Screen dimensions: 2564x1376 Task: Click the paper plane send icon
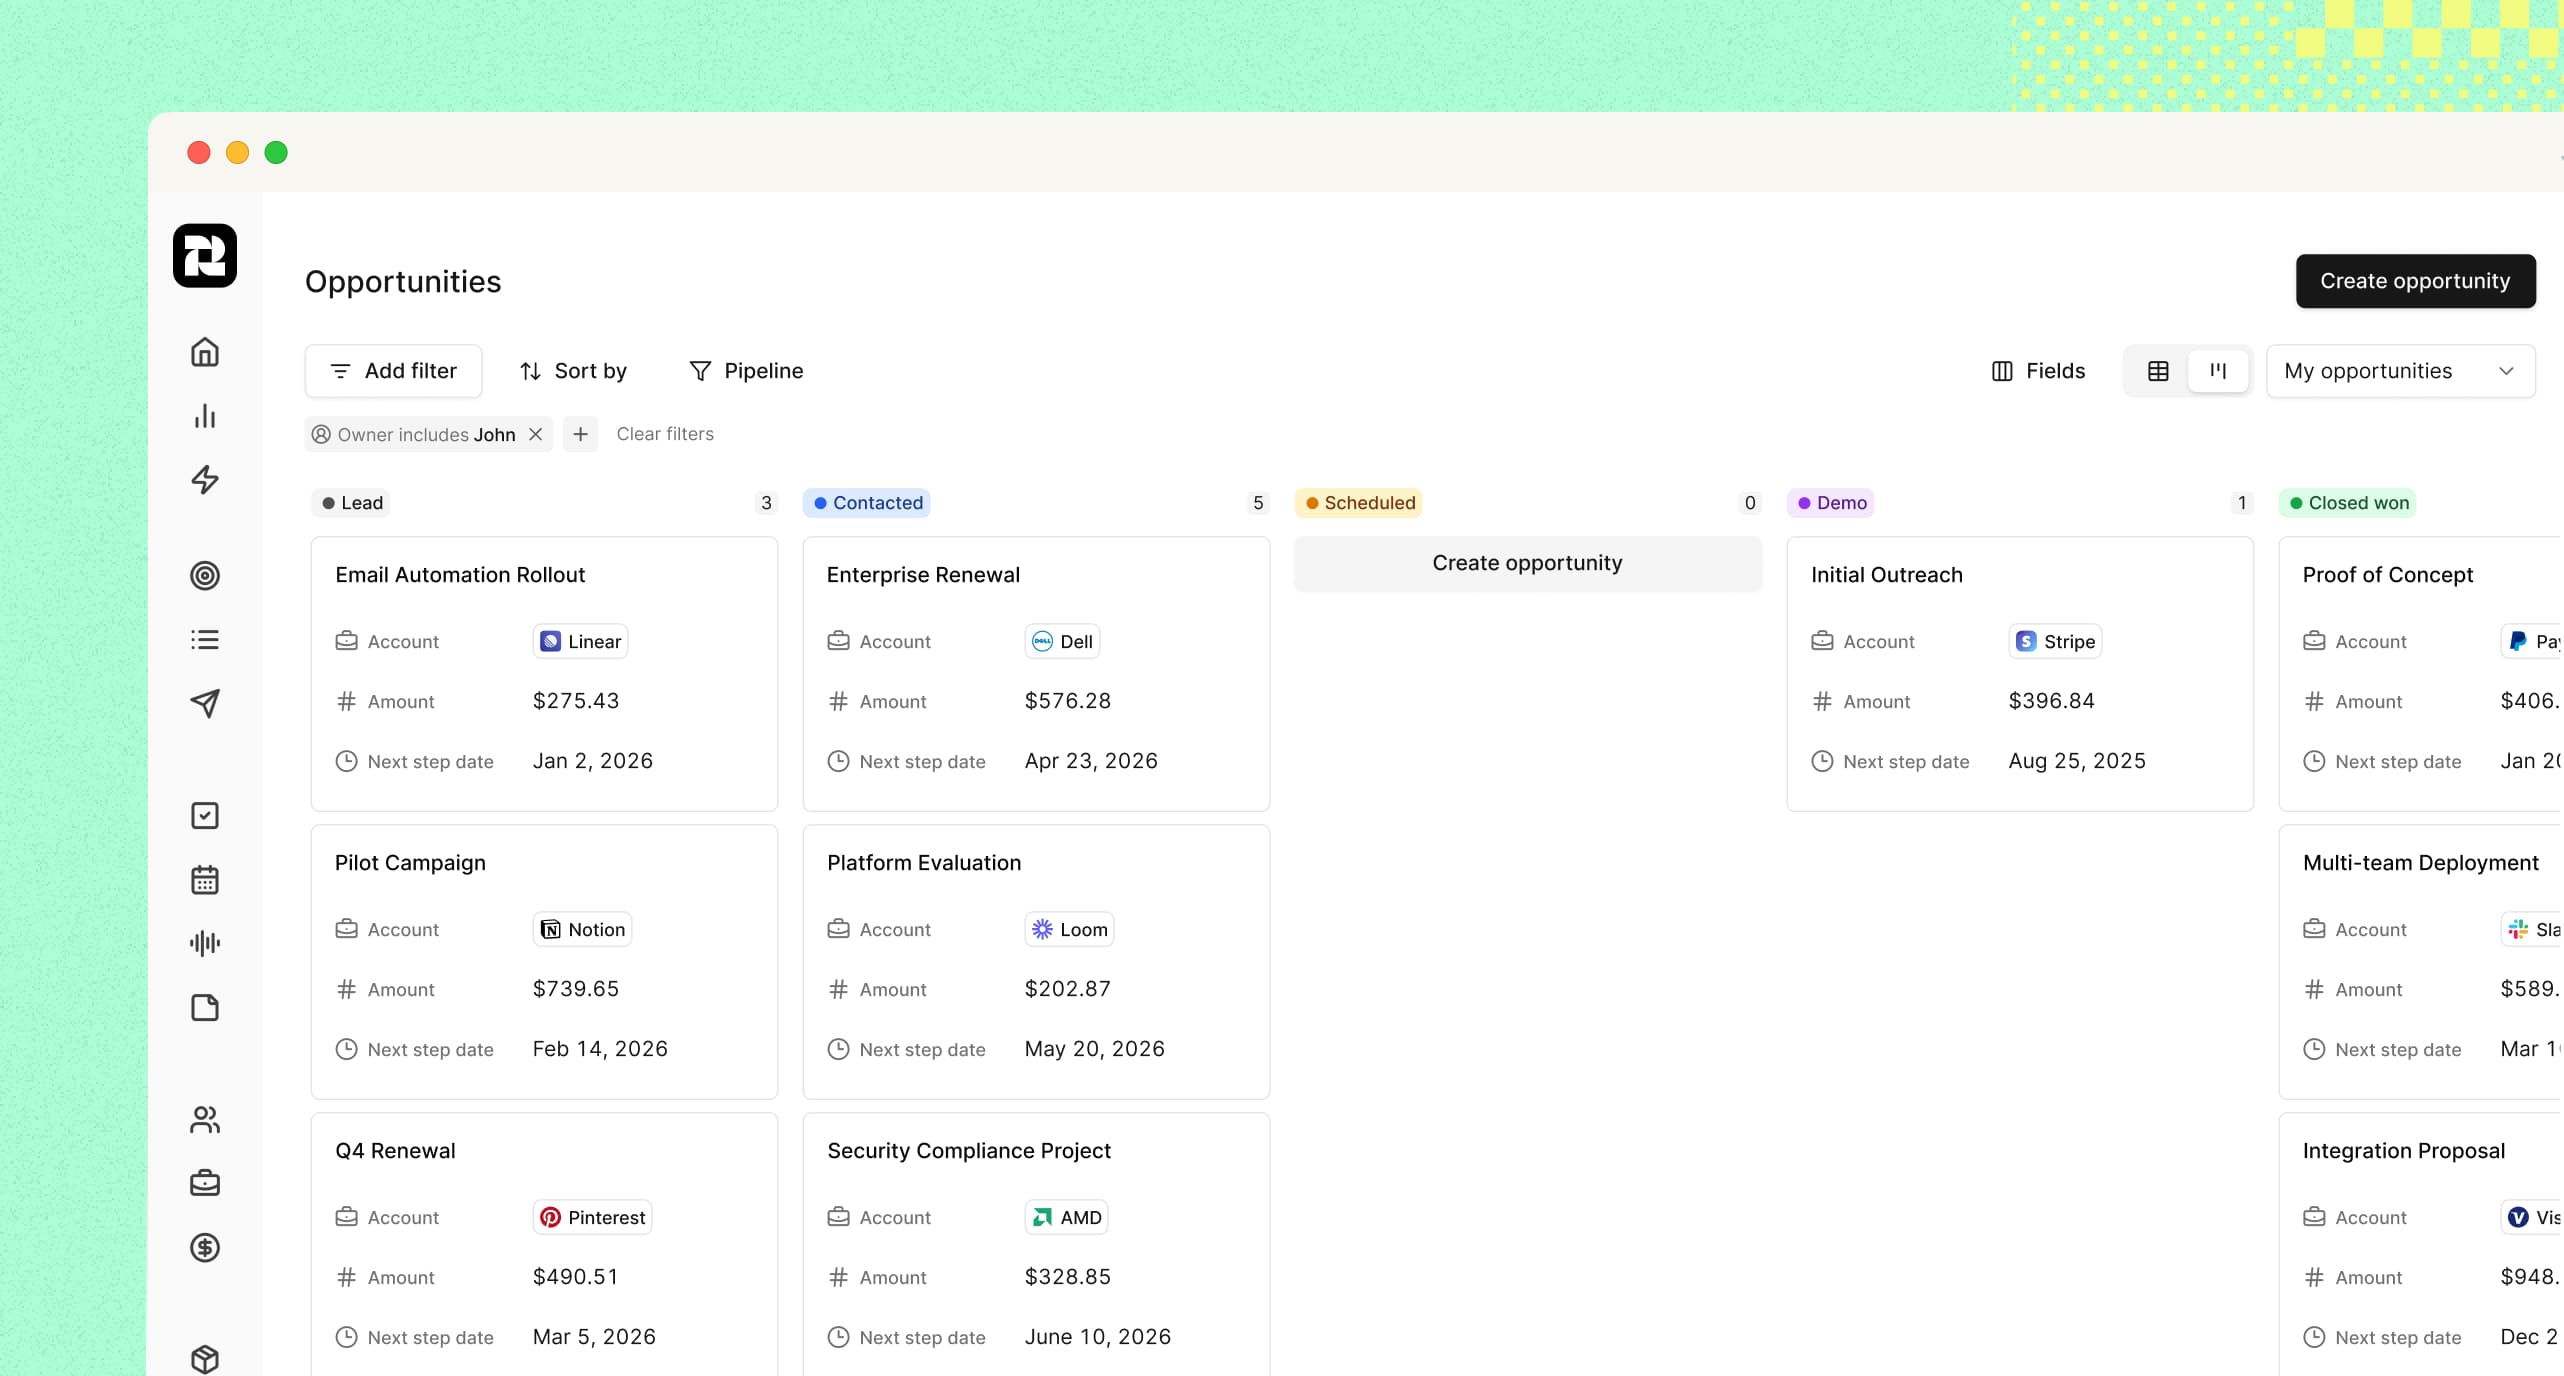tap(205, 703)
